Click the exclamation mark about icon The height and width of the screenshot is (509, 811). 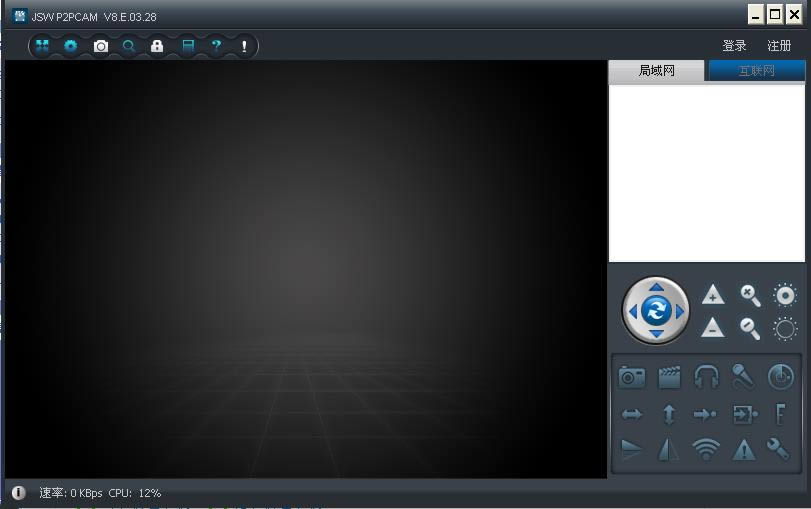[x=244, y=46]
